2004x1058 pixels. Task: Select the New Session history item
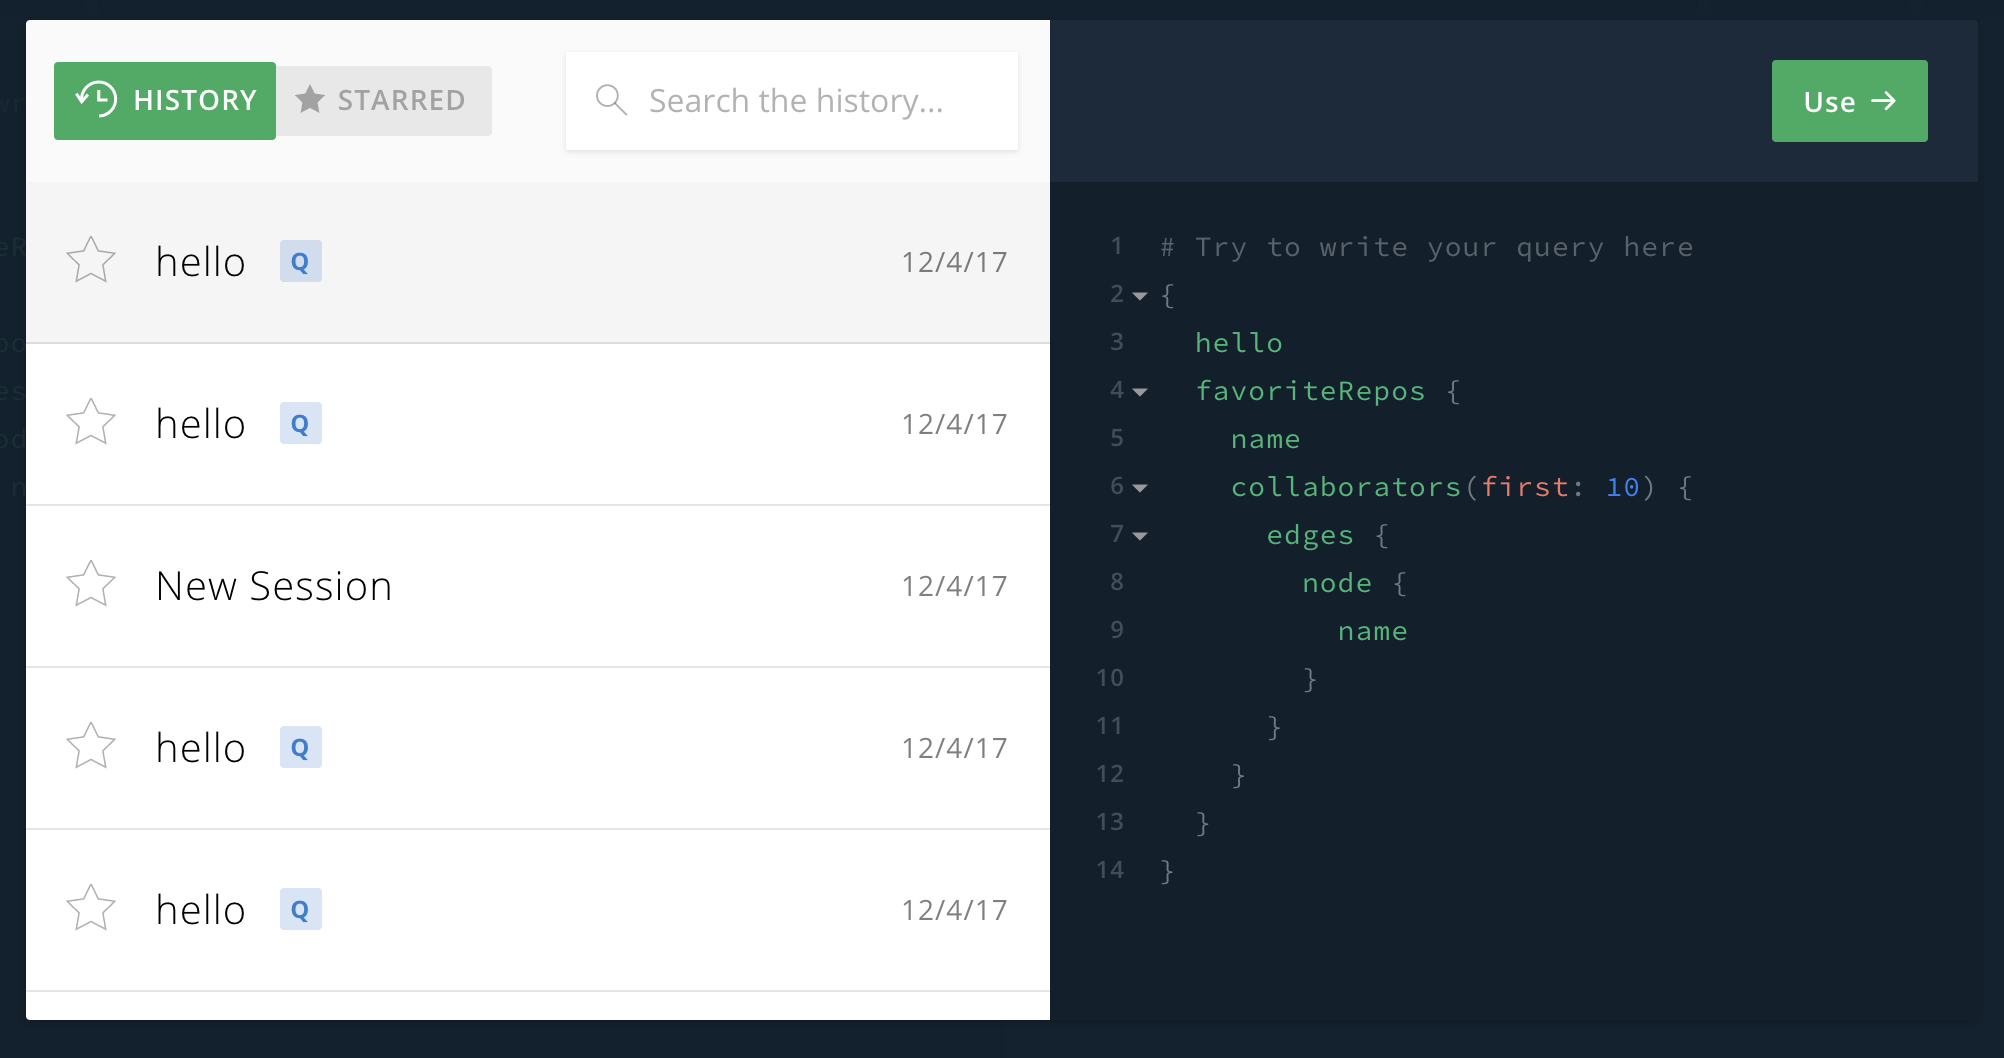pos(538,586)
